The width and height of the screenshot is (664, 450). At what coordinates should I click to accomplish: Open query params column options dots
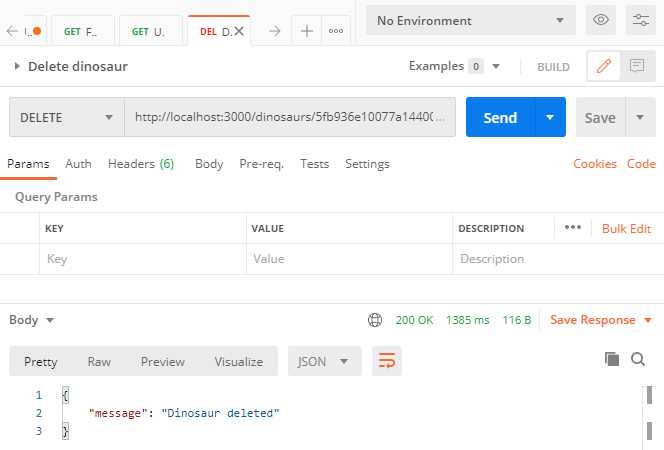point(573,228)
